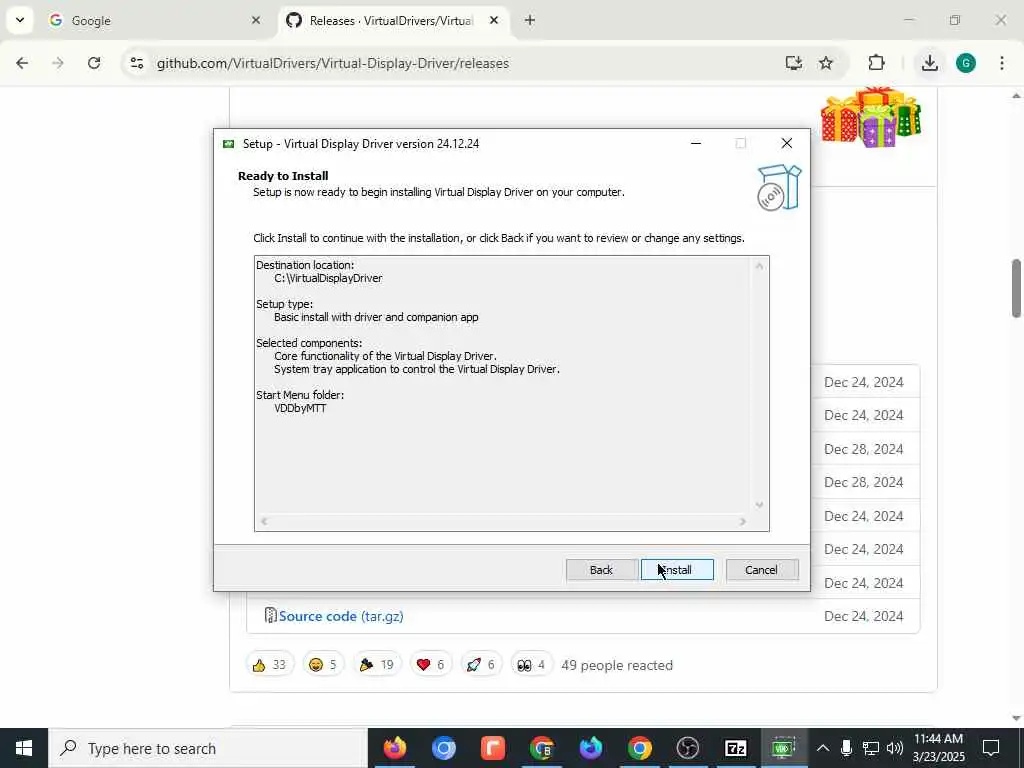Click 'Basic install with driver and companion app' text
Screen dimensions: 1024x768
coord(376,317)
